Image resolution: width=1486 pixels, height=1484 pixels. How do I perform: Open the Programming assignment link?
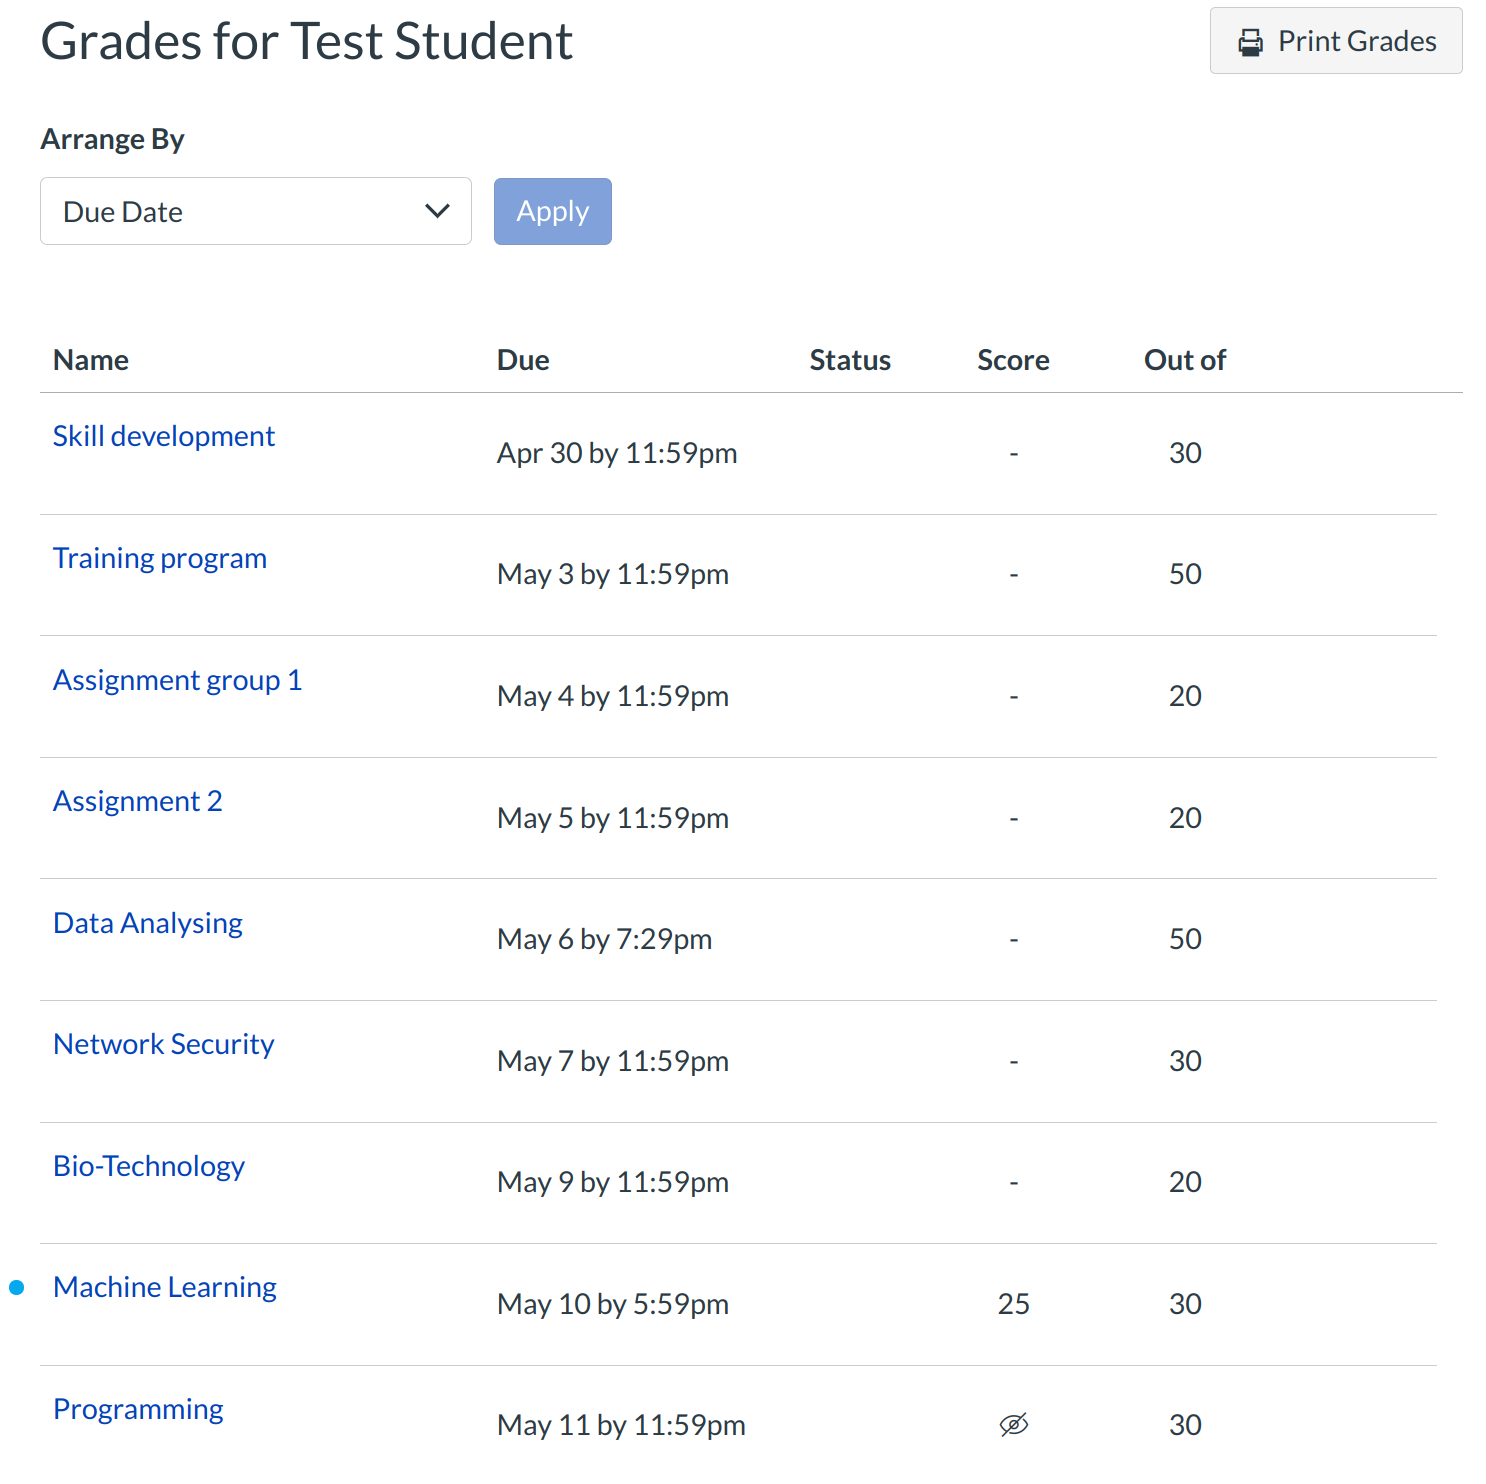tap(138, 1409)
